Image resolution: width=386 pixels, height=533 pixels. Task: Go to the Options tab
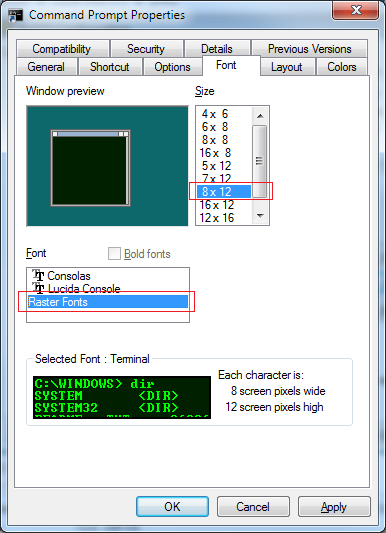point(172,67)
